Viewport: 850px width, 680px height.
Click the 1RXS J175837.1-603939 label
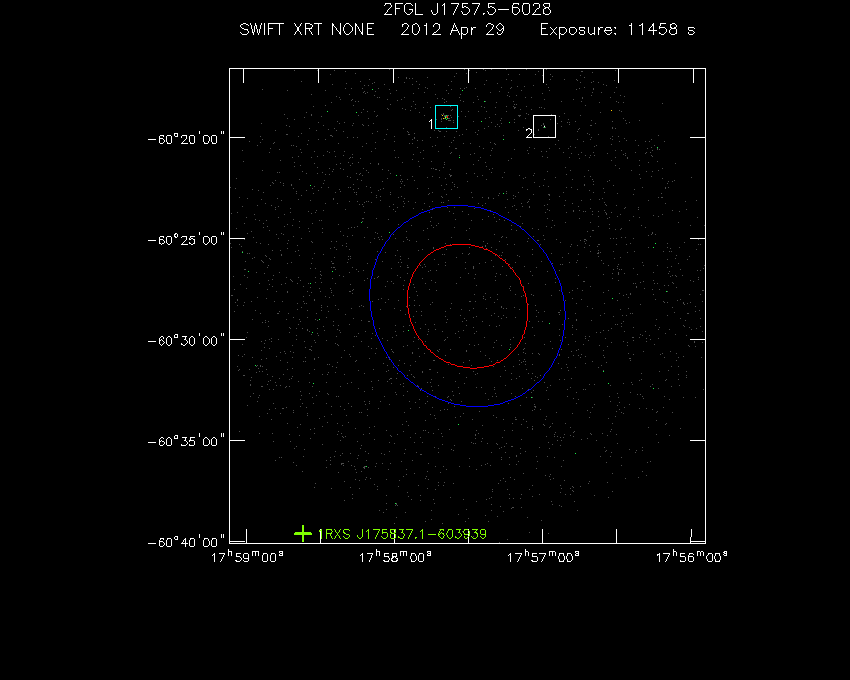coord(402,534)
